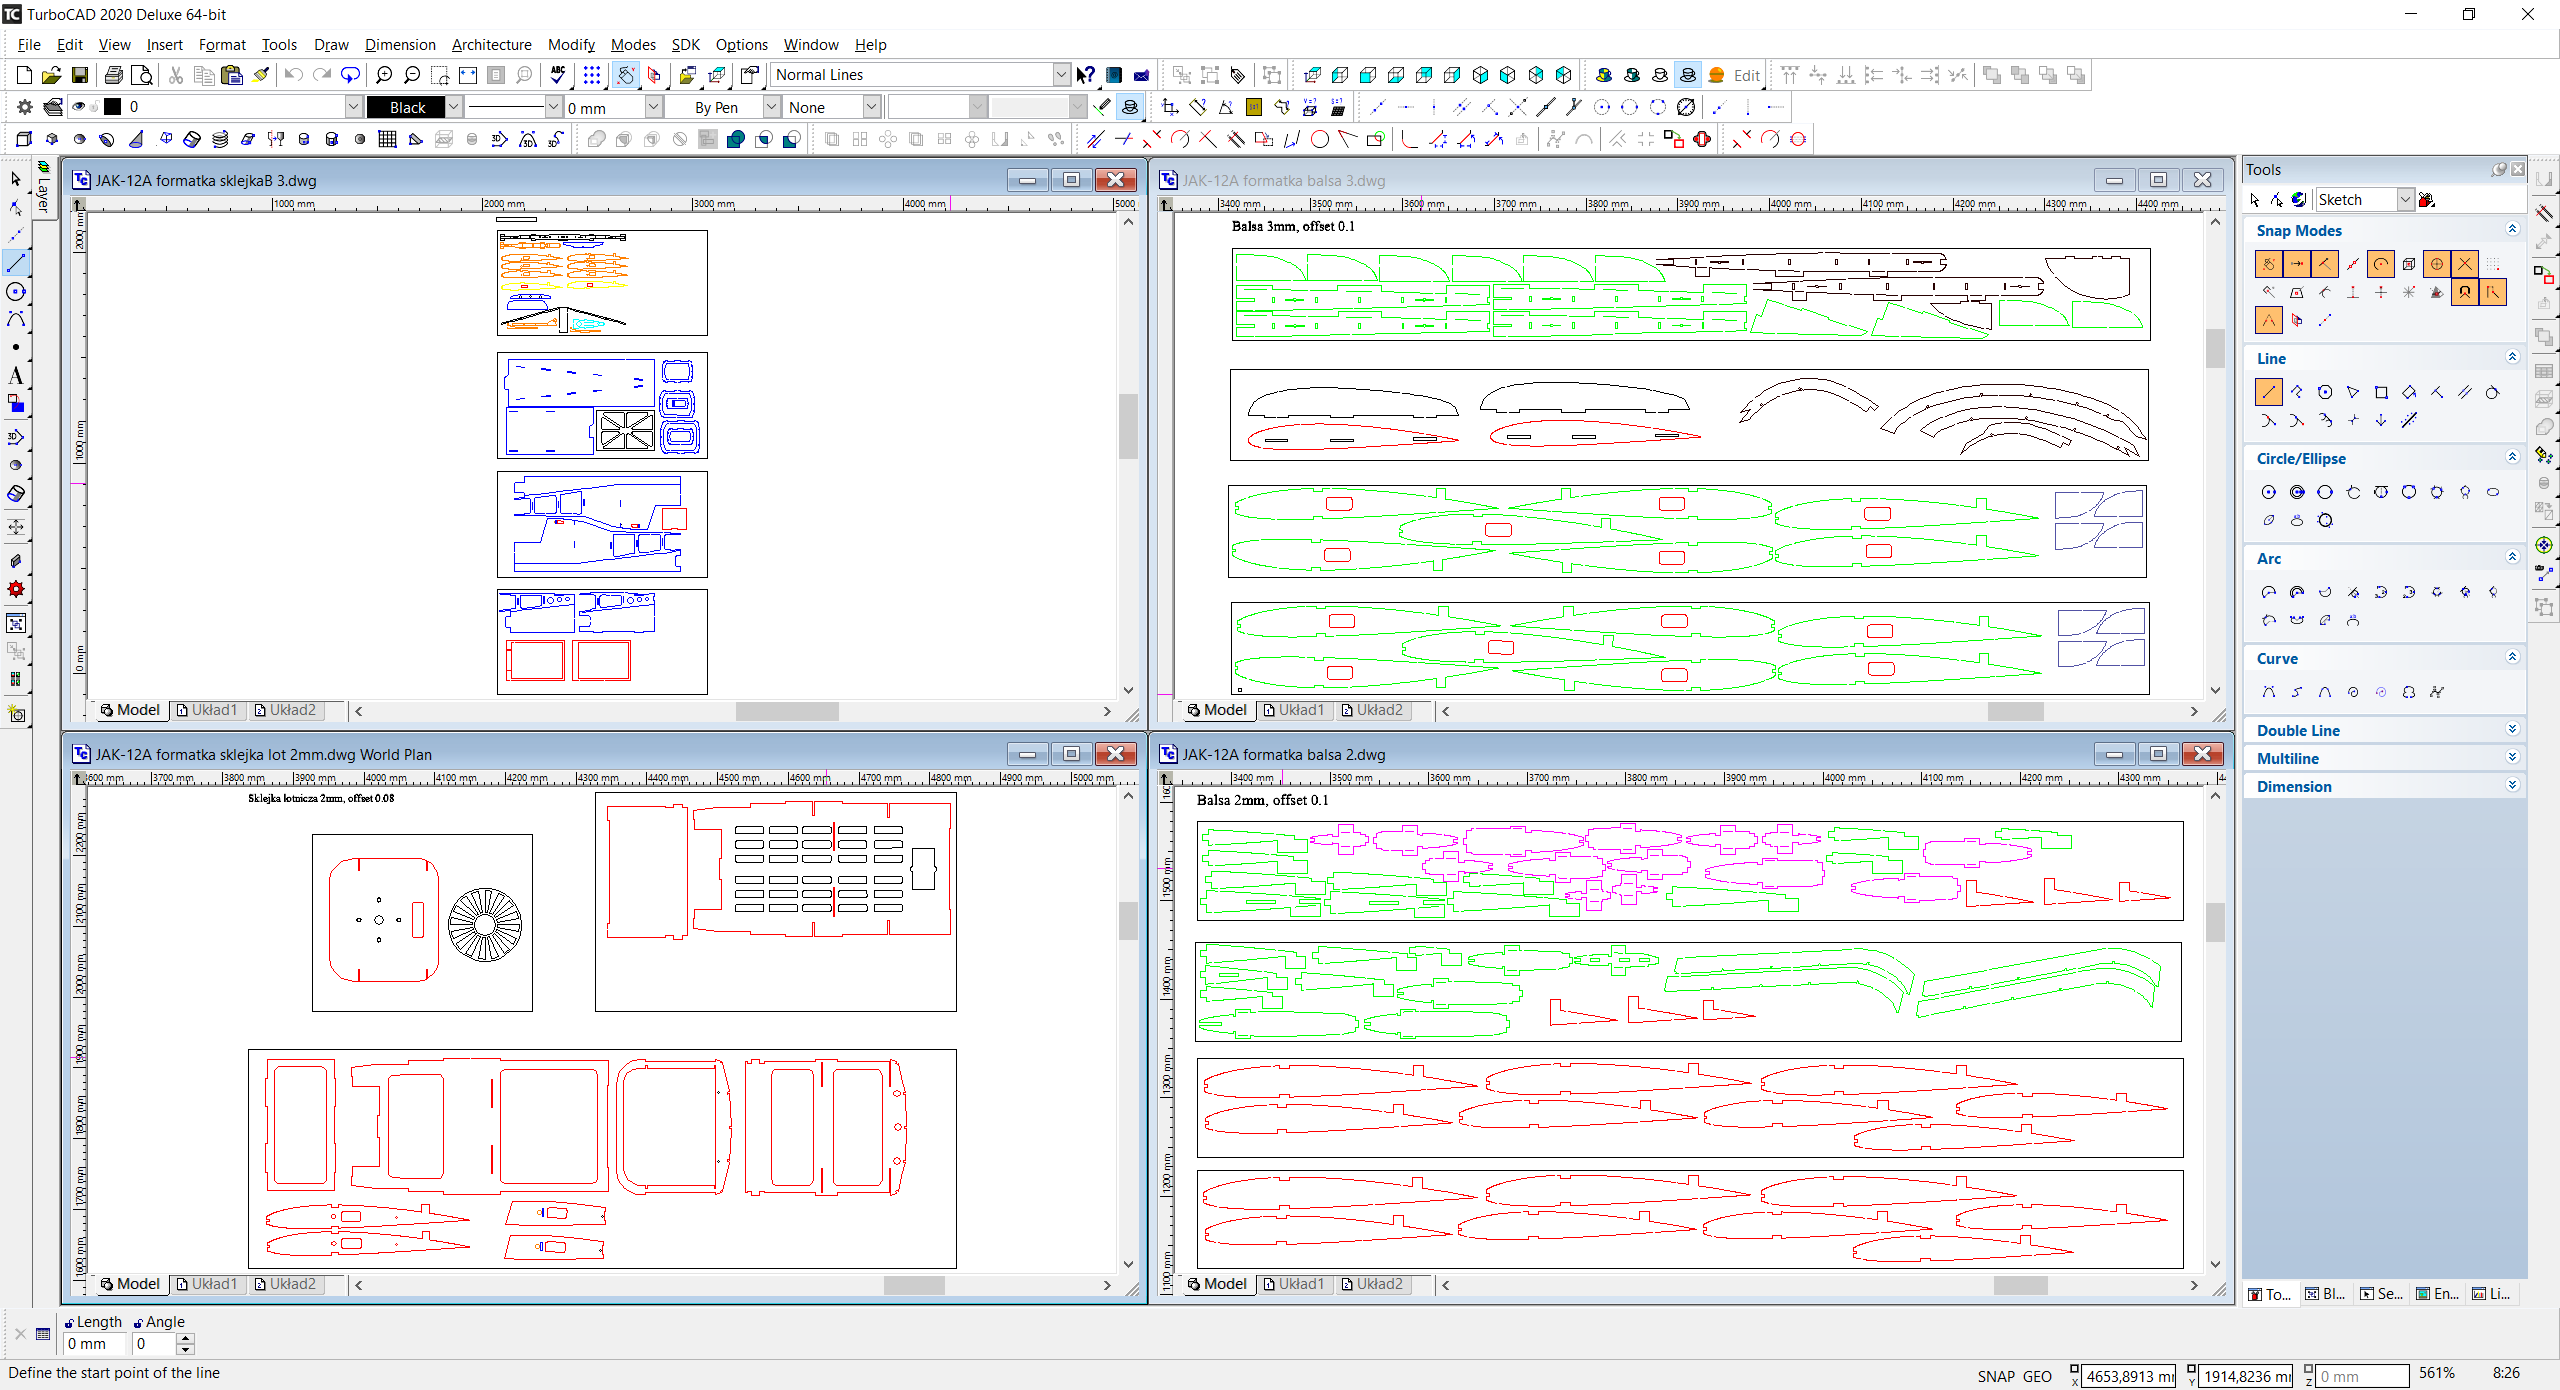
Task: Toggle the intersection snap mode
Action: pyautogui.click(x=2465, y=264)
